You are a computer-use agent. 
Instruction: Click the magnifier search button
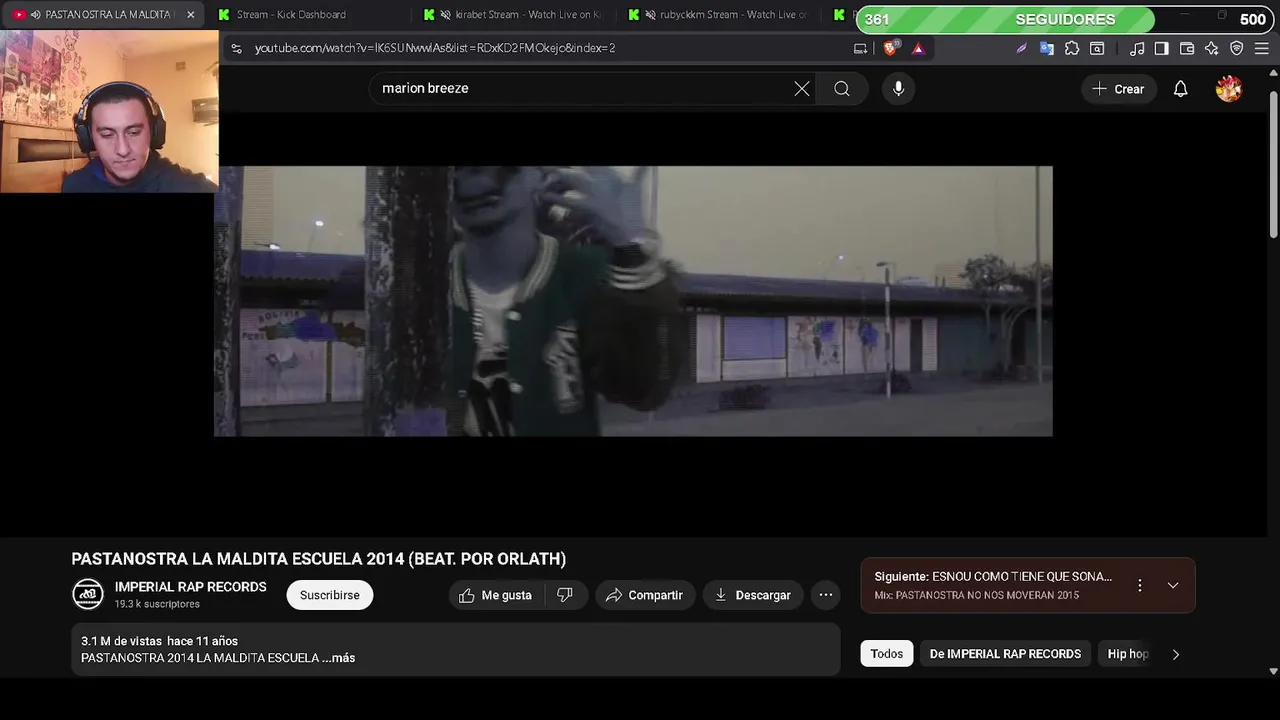[x=842, y=89]
